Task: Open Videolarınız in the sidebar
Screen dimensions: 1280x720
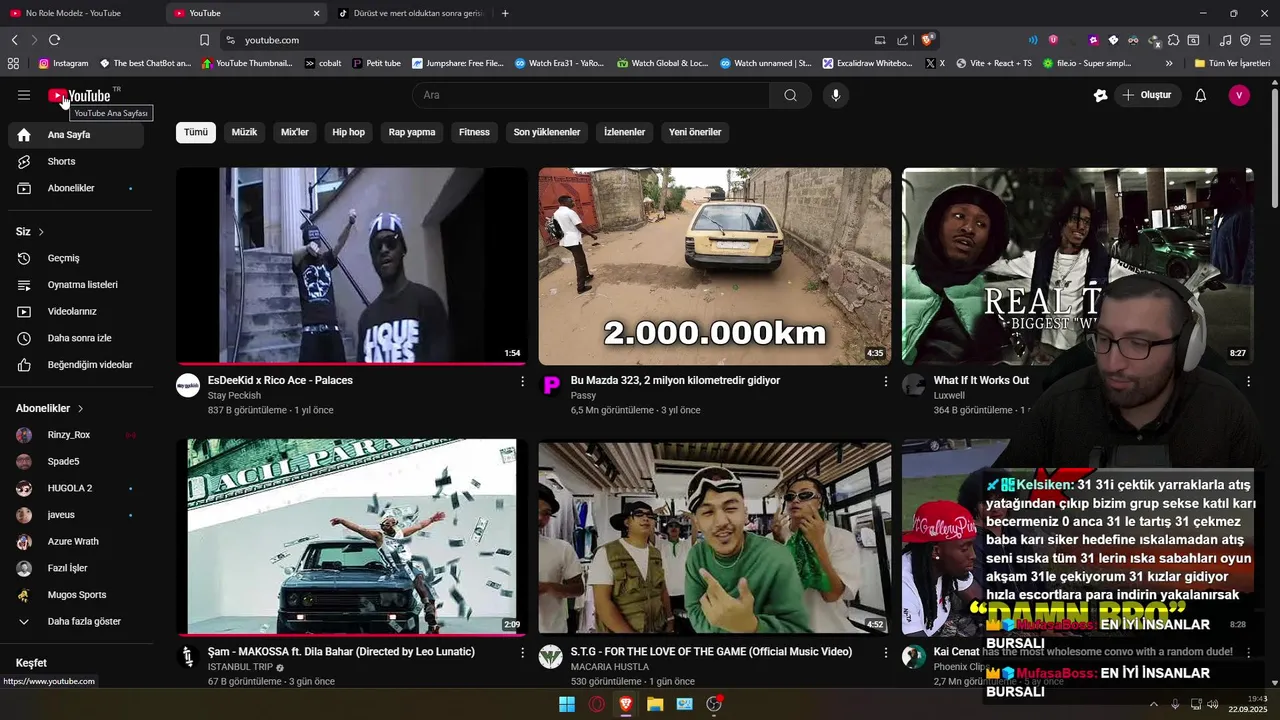Action: (x=76, y=311)
